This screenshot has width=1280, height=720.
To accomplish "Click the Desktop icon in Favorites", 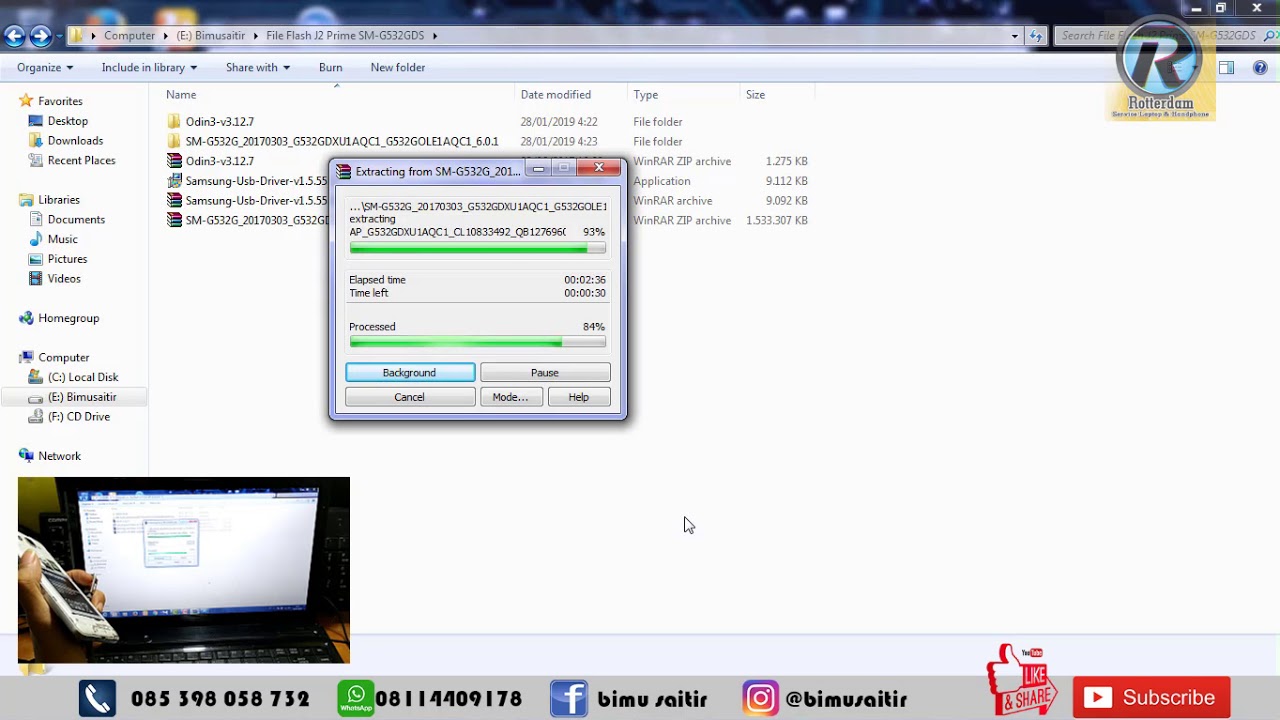I will (36, 121).
